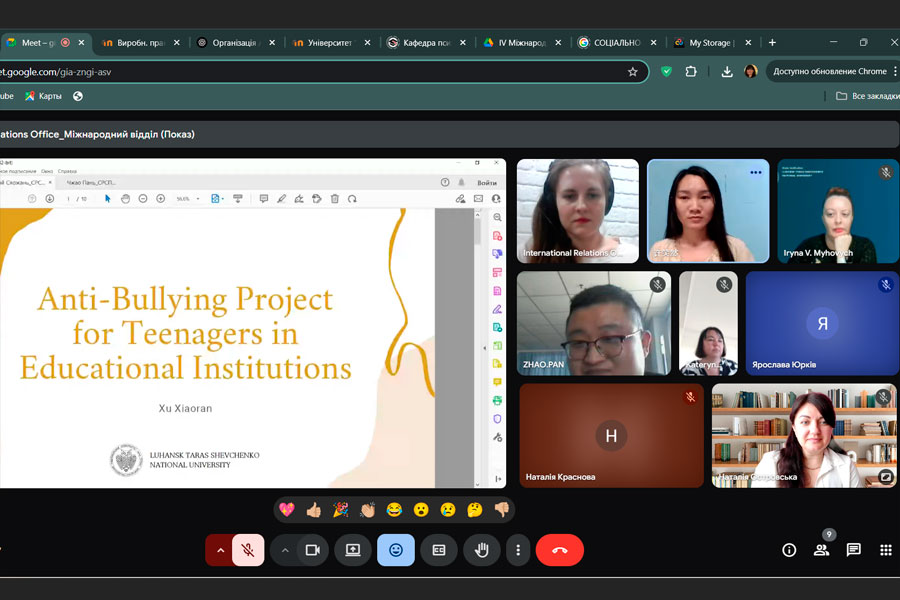Screen dimensions: 900x600
Task: Open the activities grid icon
Action: pos(885,550)
